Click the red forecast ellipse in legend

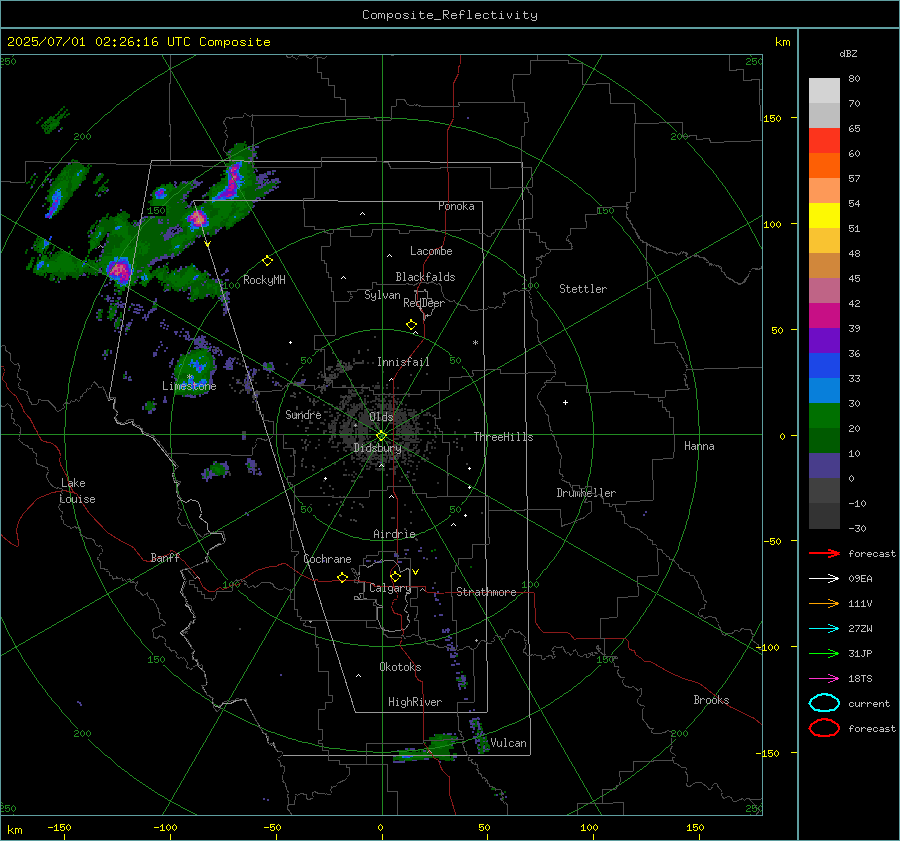pyautogui.click(x=824, y=728)
